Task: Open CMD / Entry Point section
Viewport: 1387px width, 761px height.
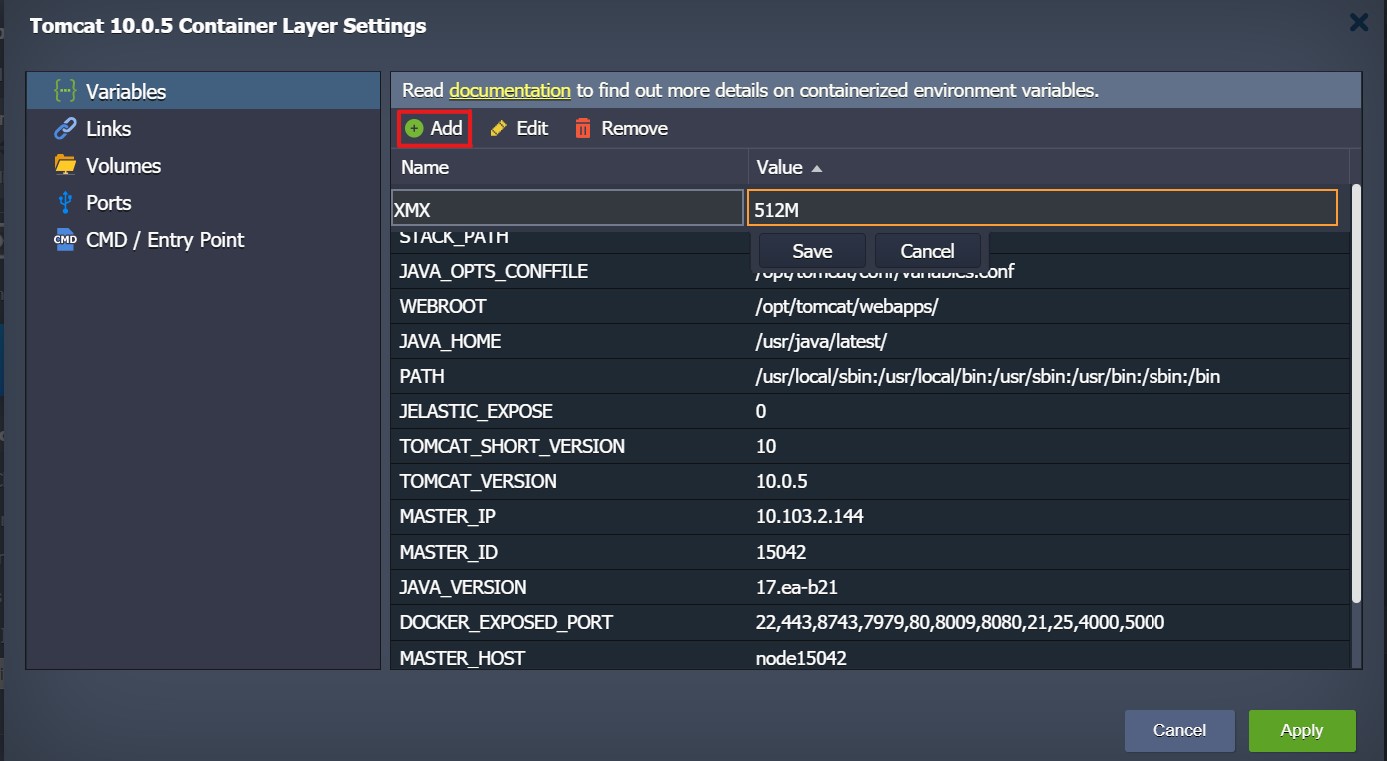Action: click(x=203, y=240)
